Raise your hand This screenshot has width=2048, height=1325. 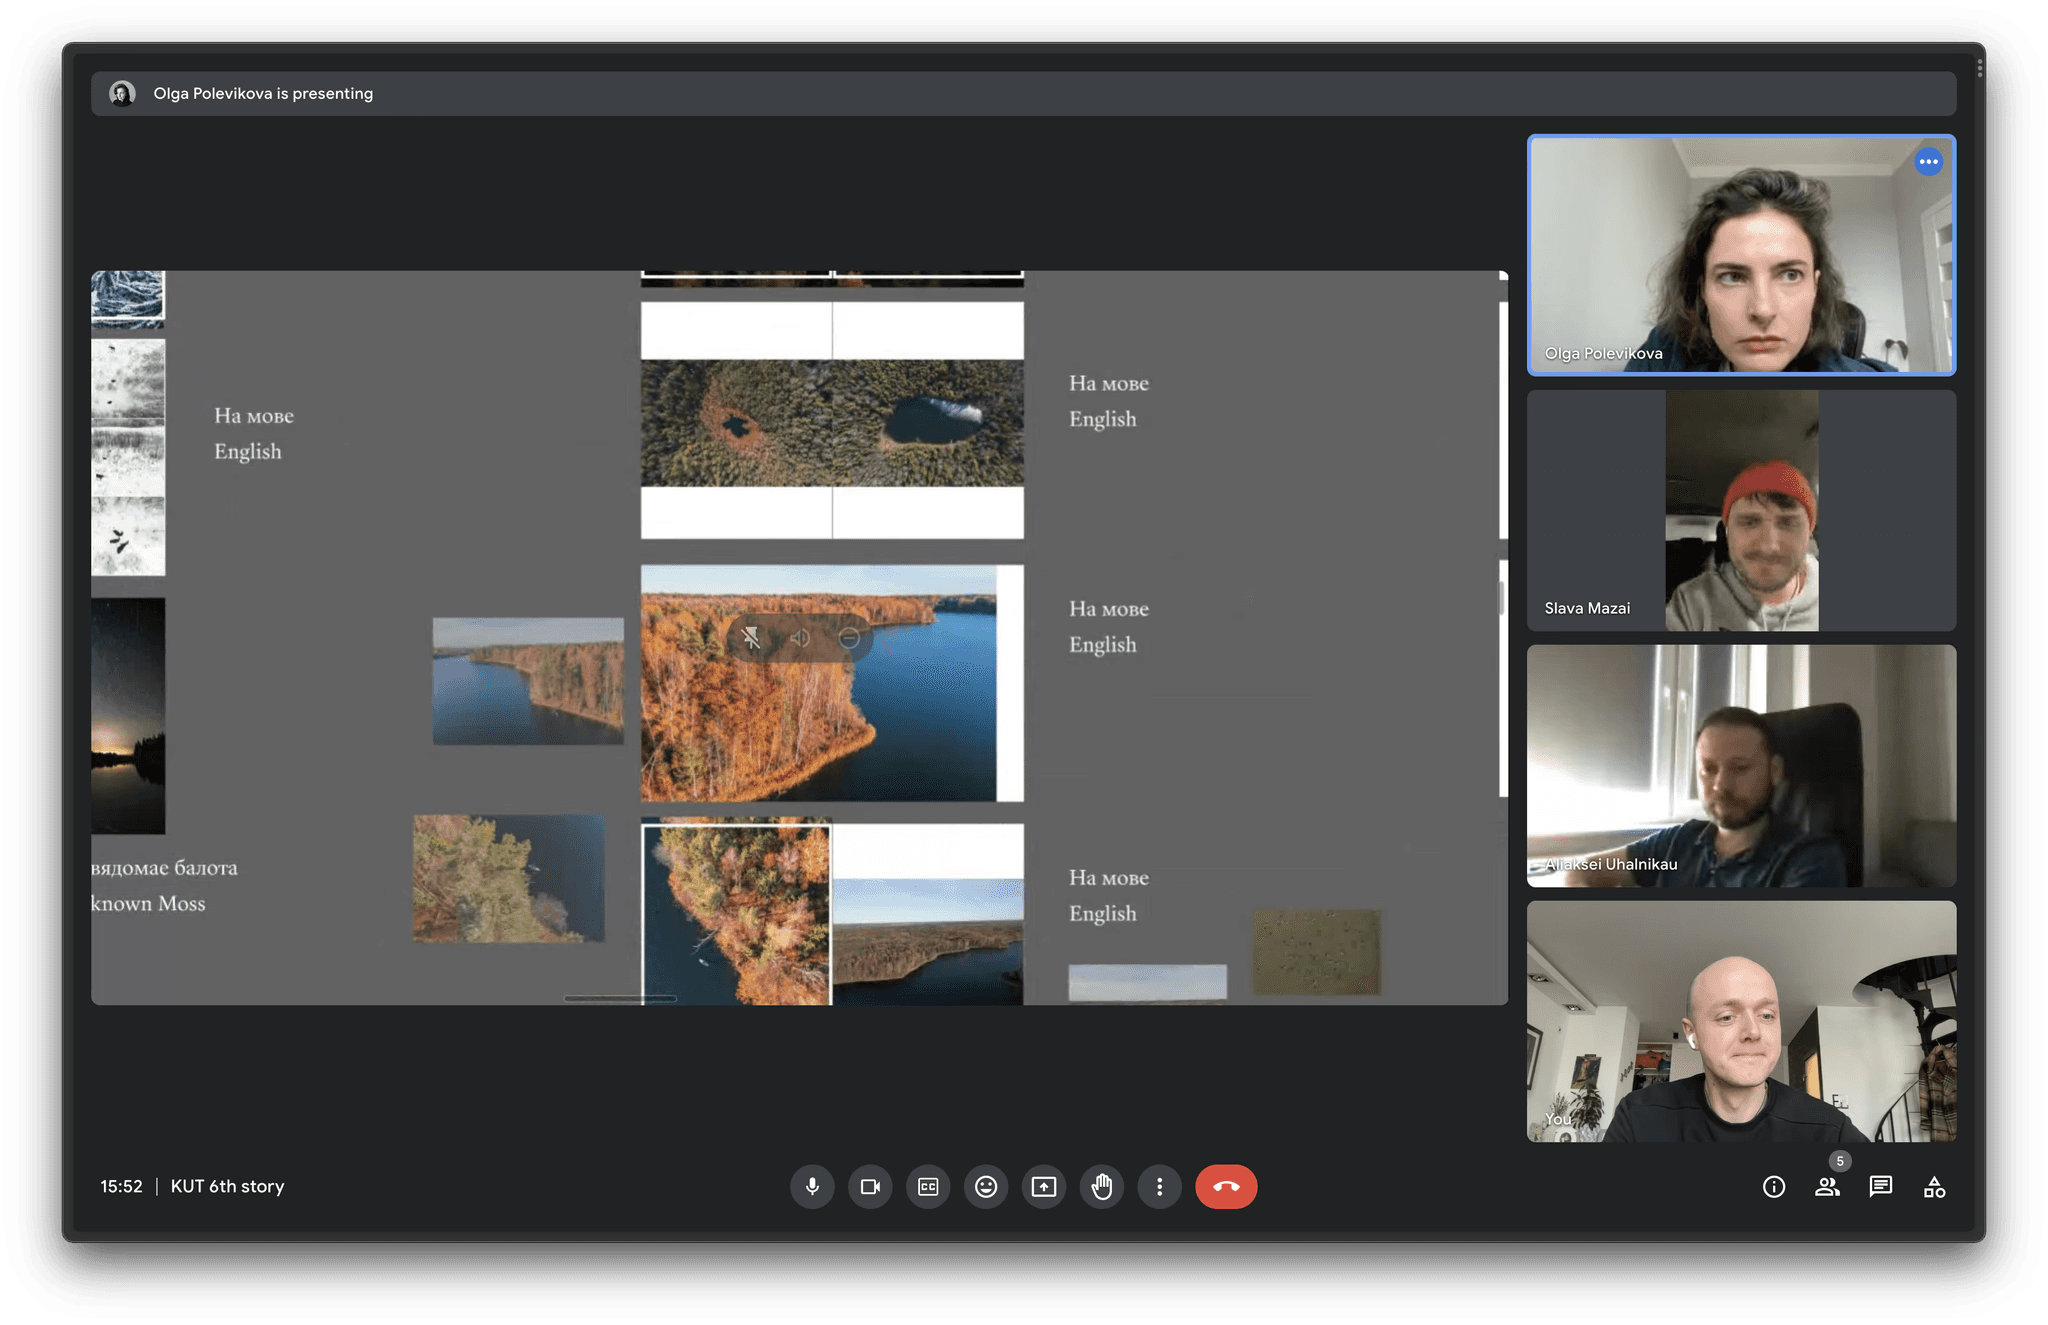1102,1186
